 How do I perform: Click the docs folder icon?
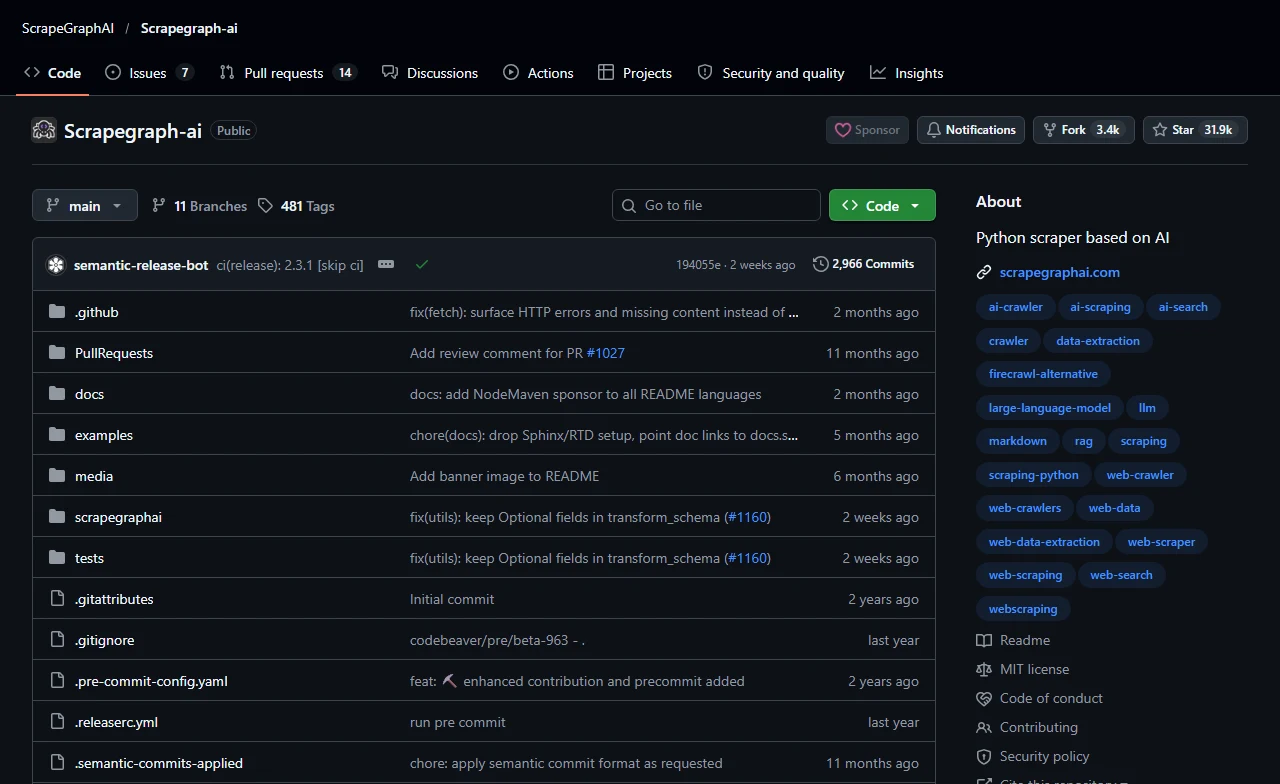(x=57, y=394)
